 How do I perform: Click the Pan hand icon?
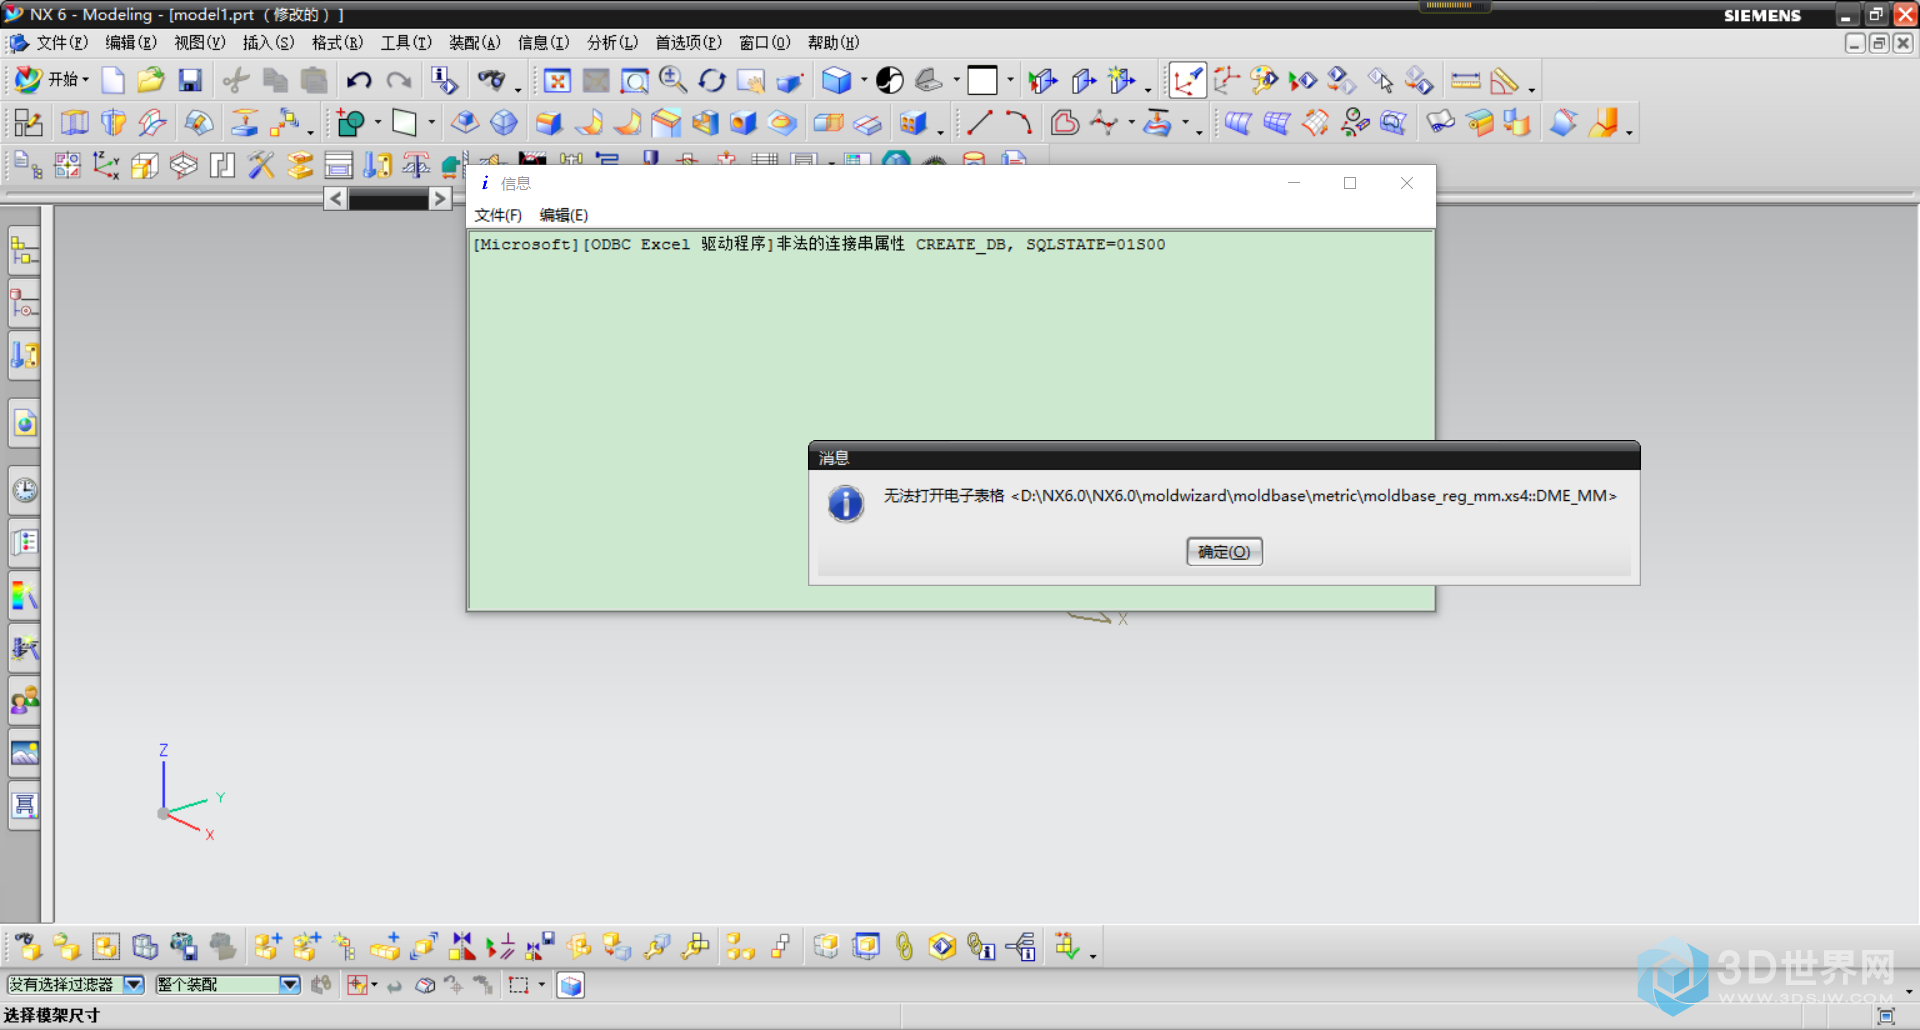point(750,80)
